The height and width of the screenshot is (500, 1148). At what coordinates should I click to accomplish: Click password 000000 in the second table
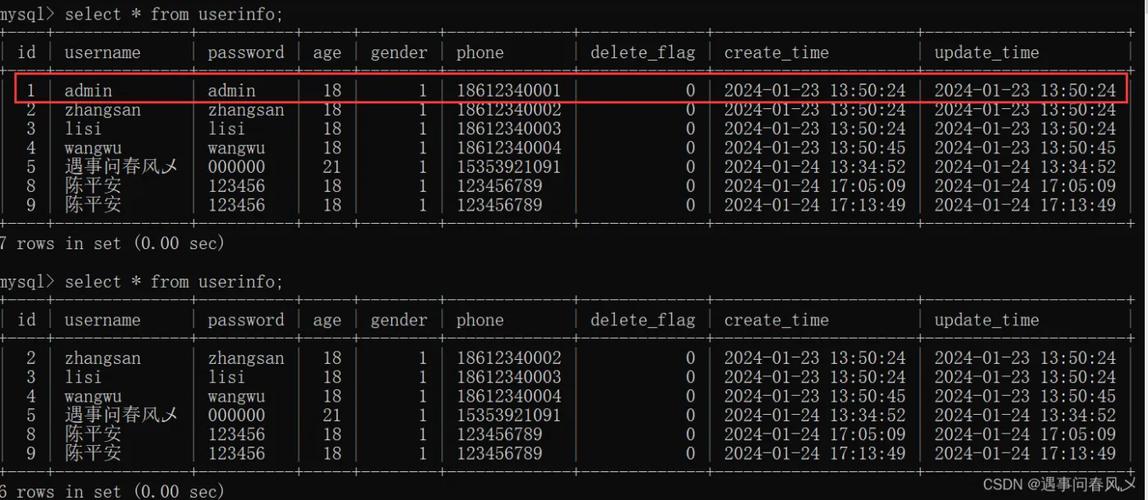[236, 415]
